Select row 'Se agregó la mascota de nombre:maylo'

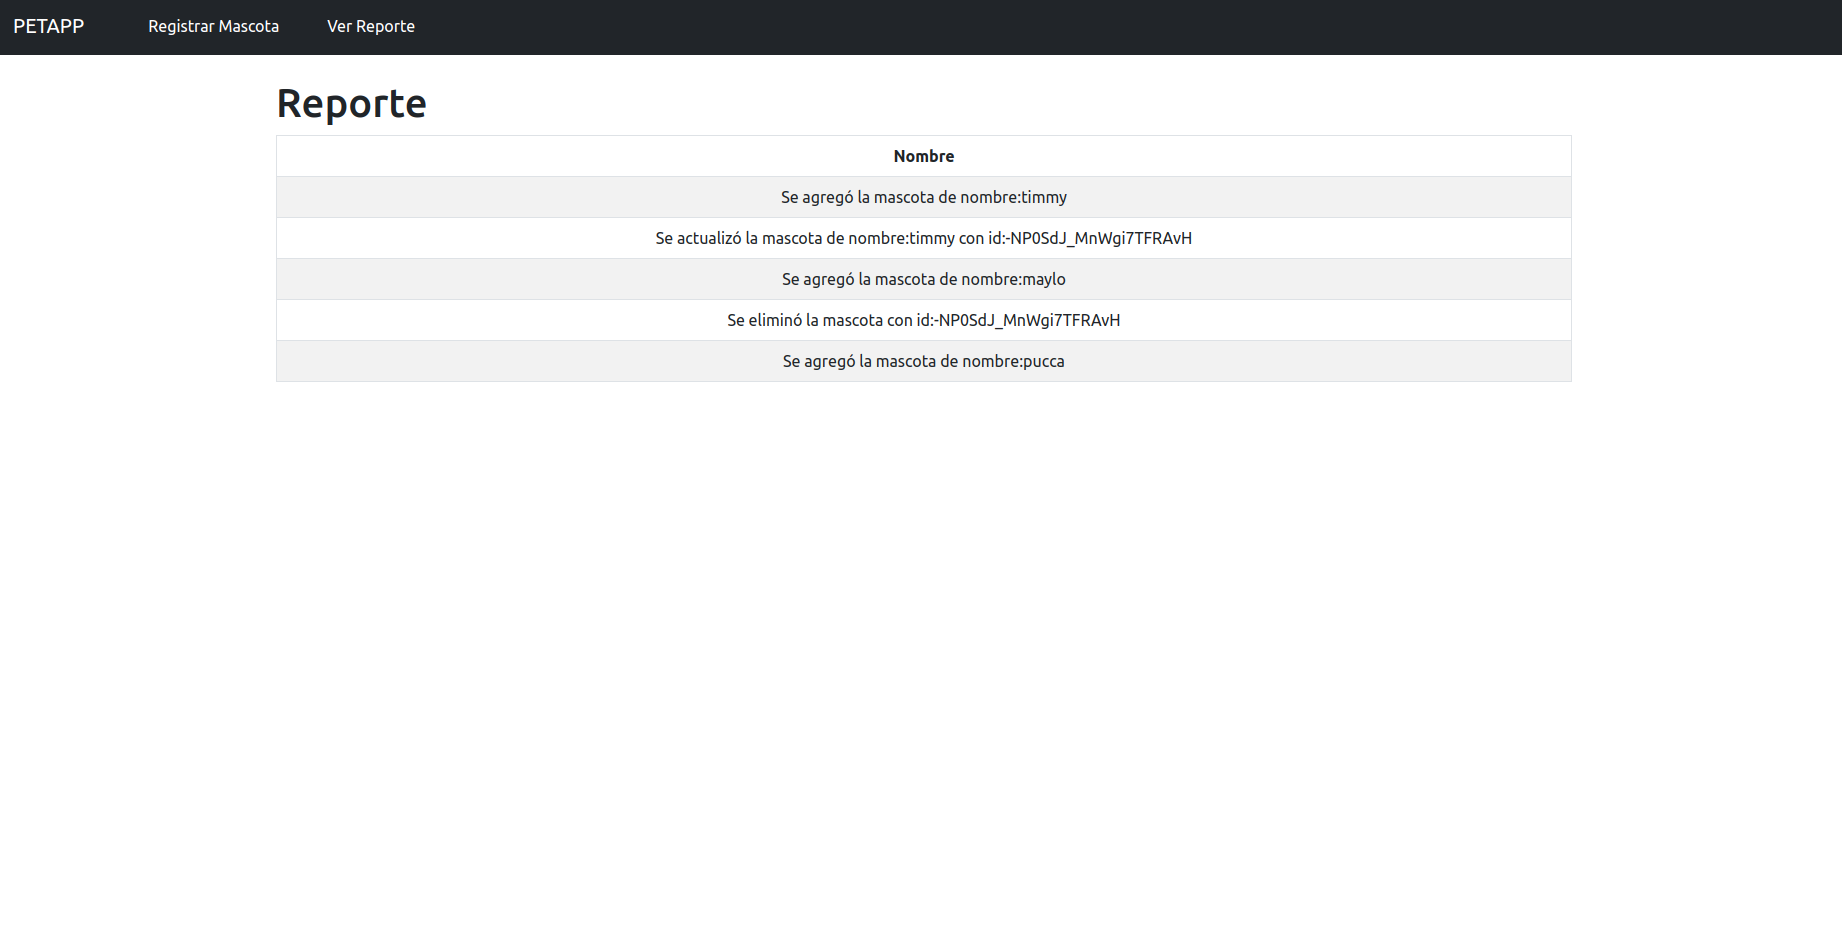(924, 279)
